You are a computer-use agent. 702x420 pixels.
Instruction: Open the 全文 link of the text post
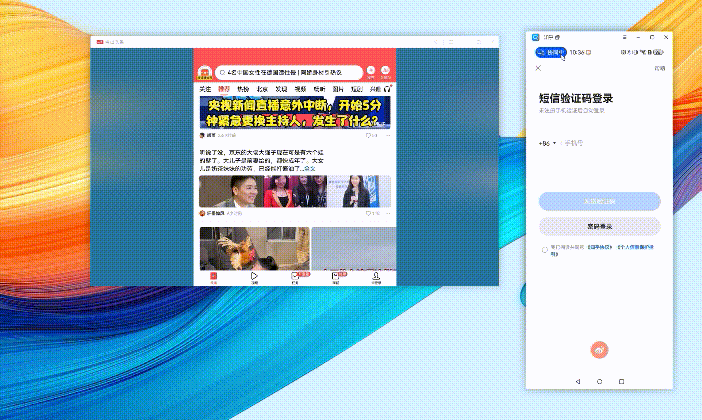pos(310,168)
